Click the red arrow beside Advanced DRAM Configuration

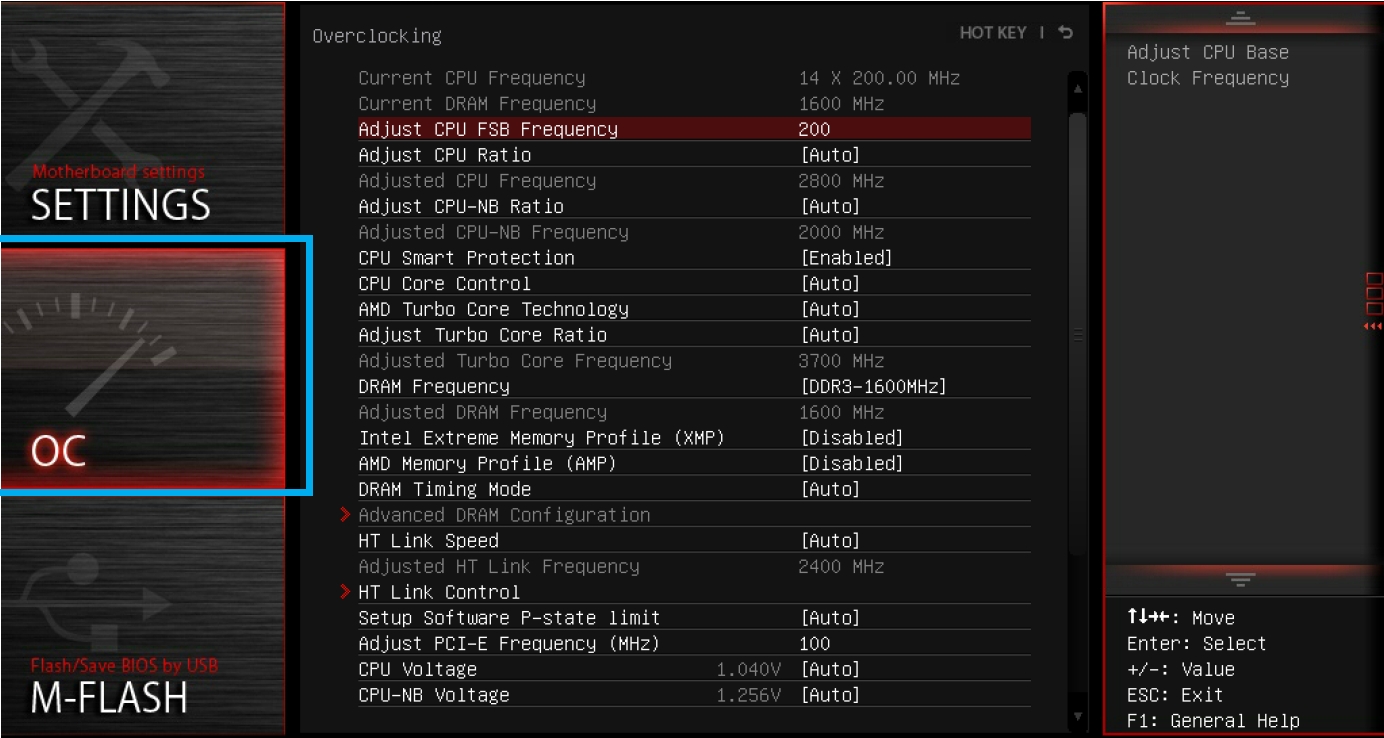pos(346,515)
